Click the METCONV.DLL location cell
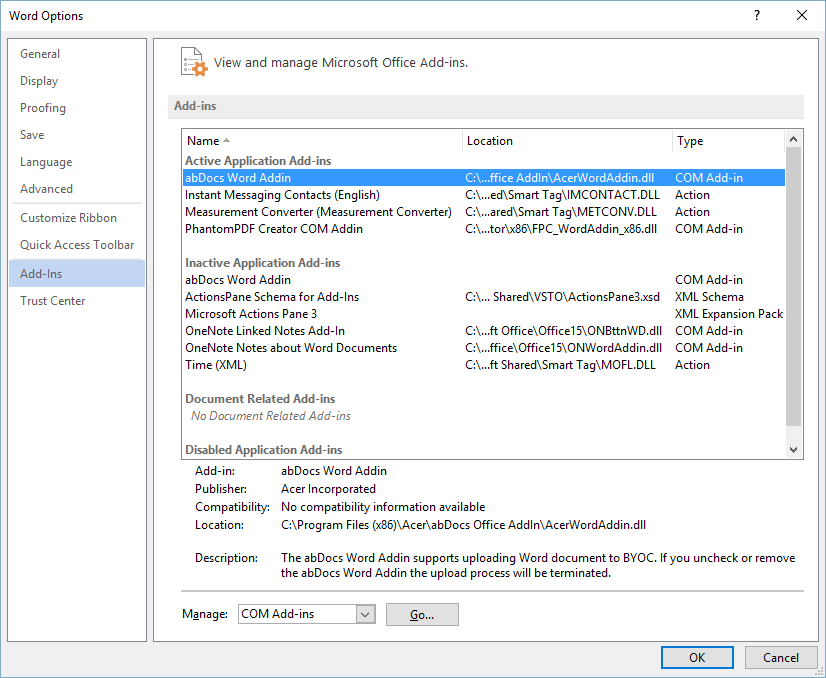 [x=561, y=212]
